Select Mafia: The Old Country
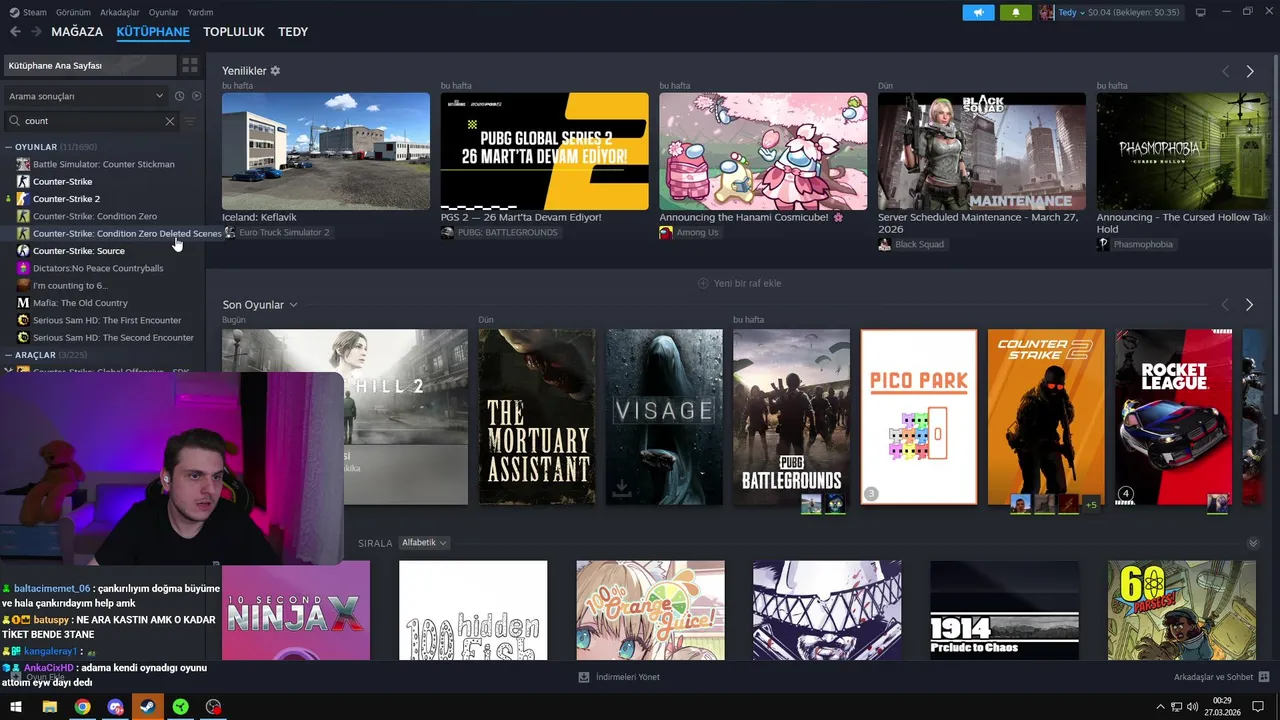This screenshot has height=720, width=1280. point(80,303)
